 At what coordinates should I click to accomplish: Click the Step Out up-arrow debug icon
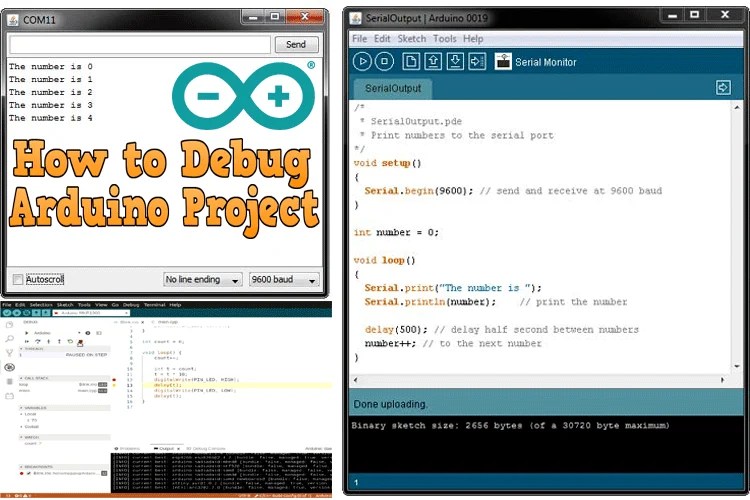[59, 341]
